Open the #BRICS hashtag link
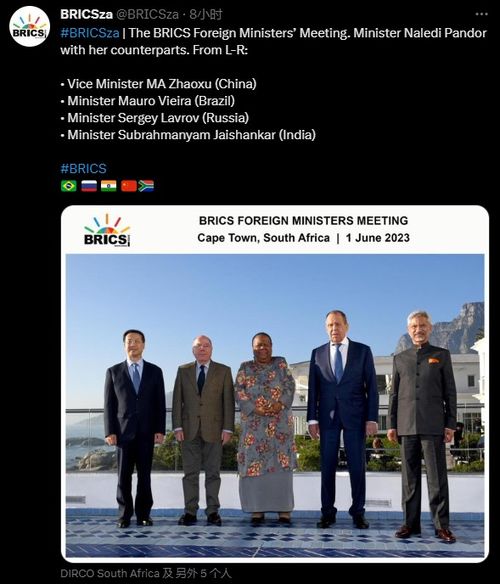This screenshot has height=584, width=500. (x=83, y=169)
